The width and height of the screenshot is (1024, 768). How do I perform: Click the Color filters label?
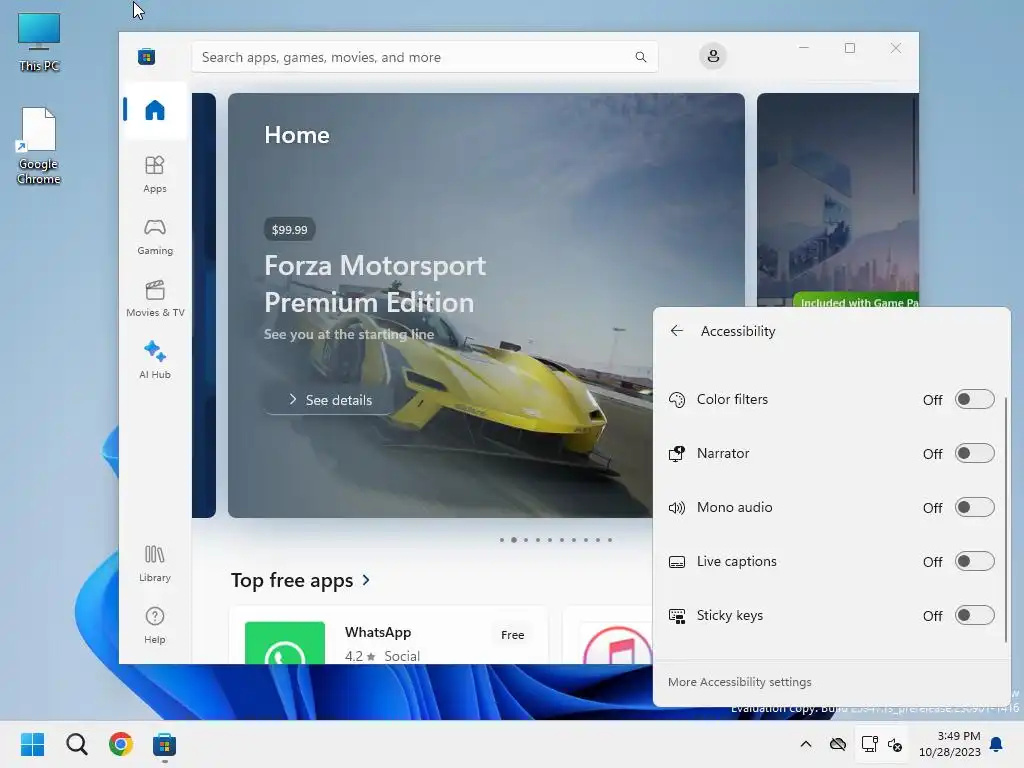(x=732, y=399)
